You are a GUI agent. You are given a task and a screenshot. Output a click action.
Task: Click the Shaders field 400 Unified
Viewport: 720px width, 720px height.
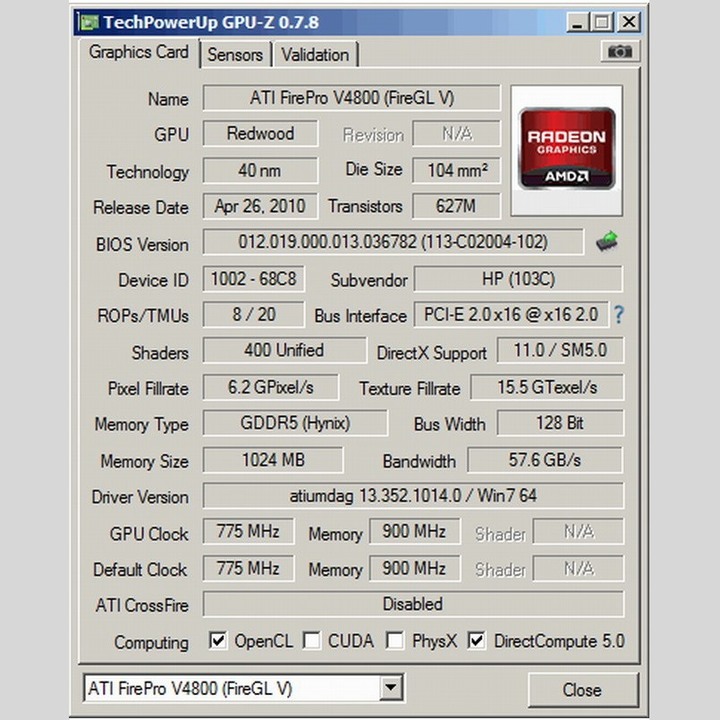coord(285,350)
